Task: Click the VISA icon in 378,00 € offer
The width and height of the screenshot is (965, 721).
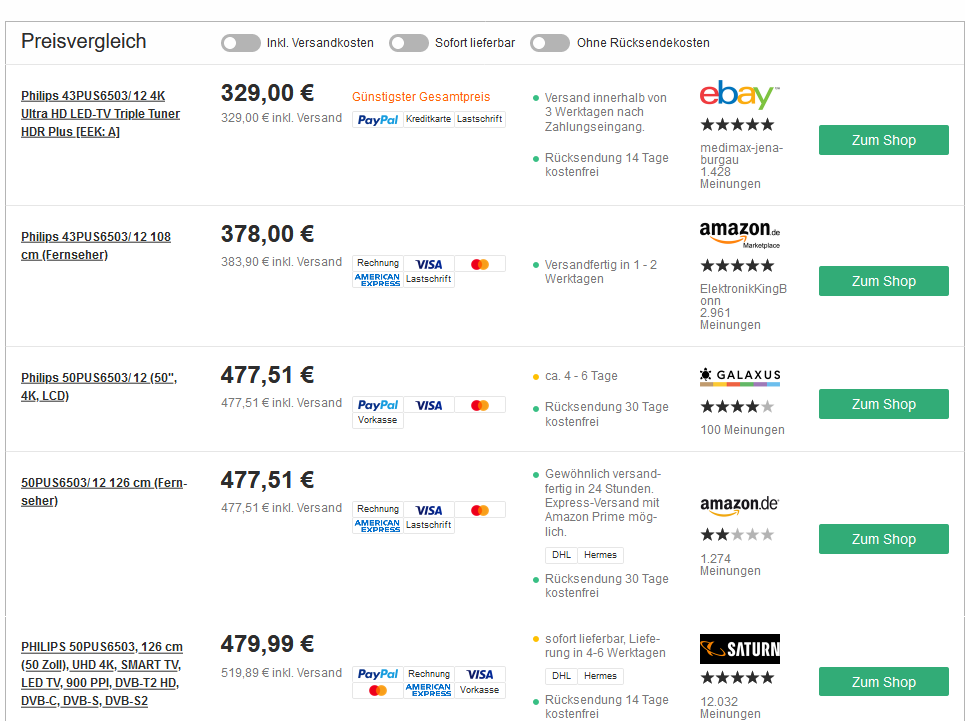Action: pyautogui.click(x=429, y=264)
